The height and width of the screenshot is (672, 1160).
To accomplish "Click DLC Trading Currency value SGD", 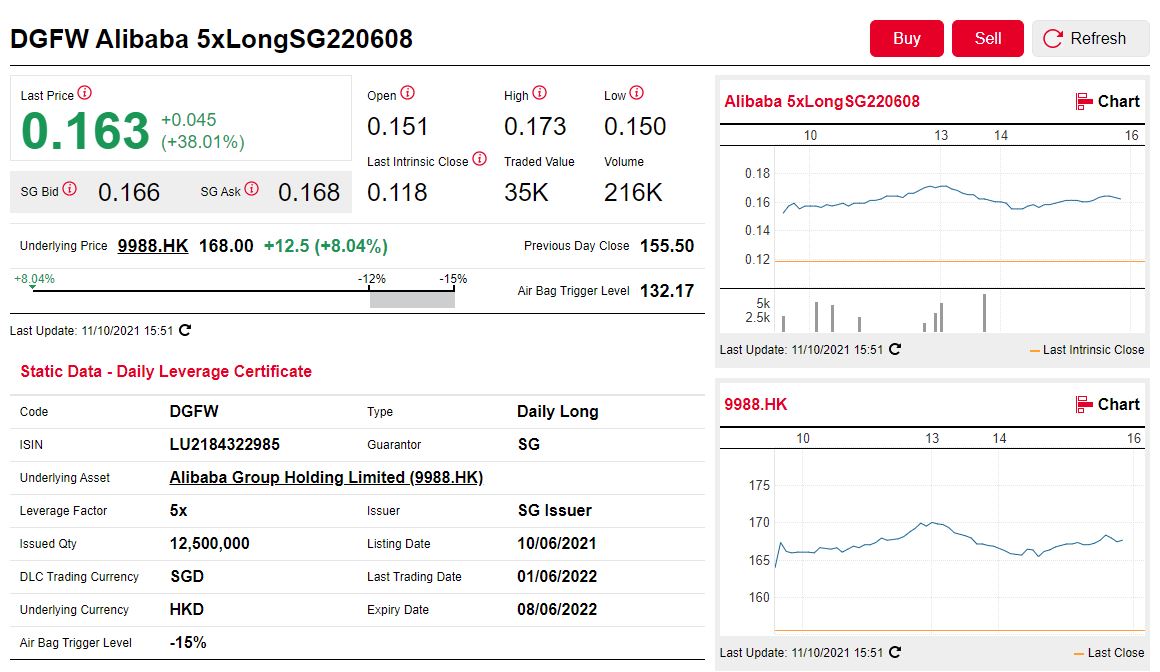I will (x=187, y=577).
